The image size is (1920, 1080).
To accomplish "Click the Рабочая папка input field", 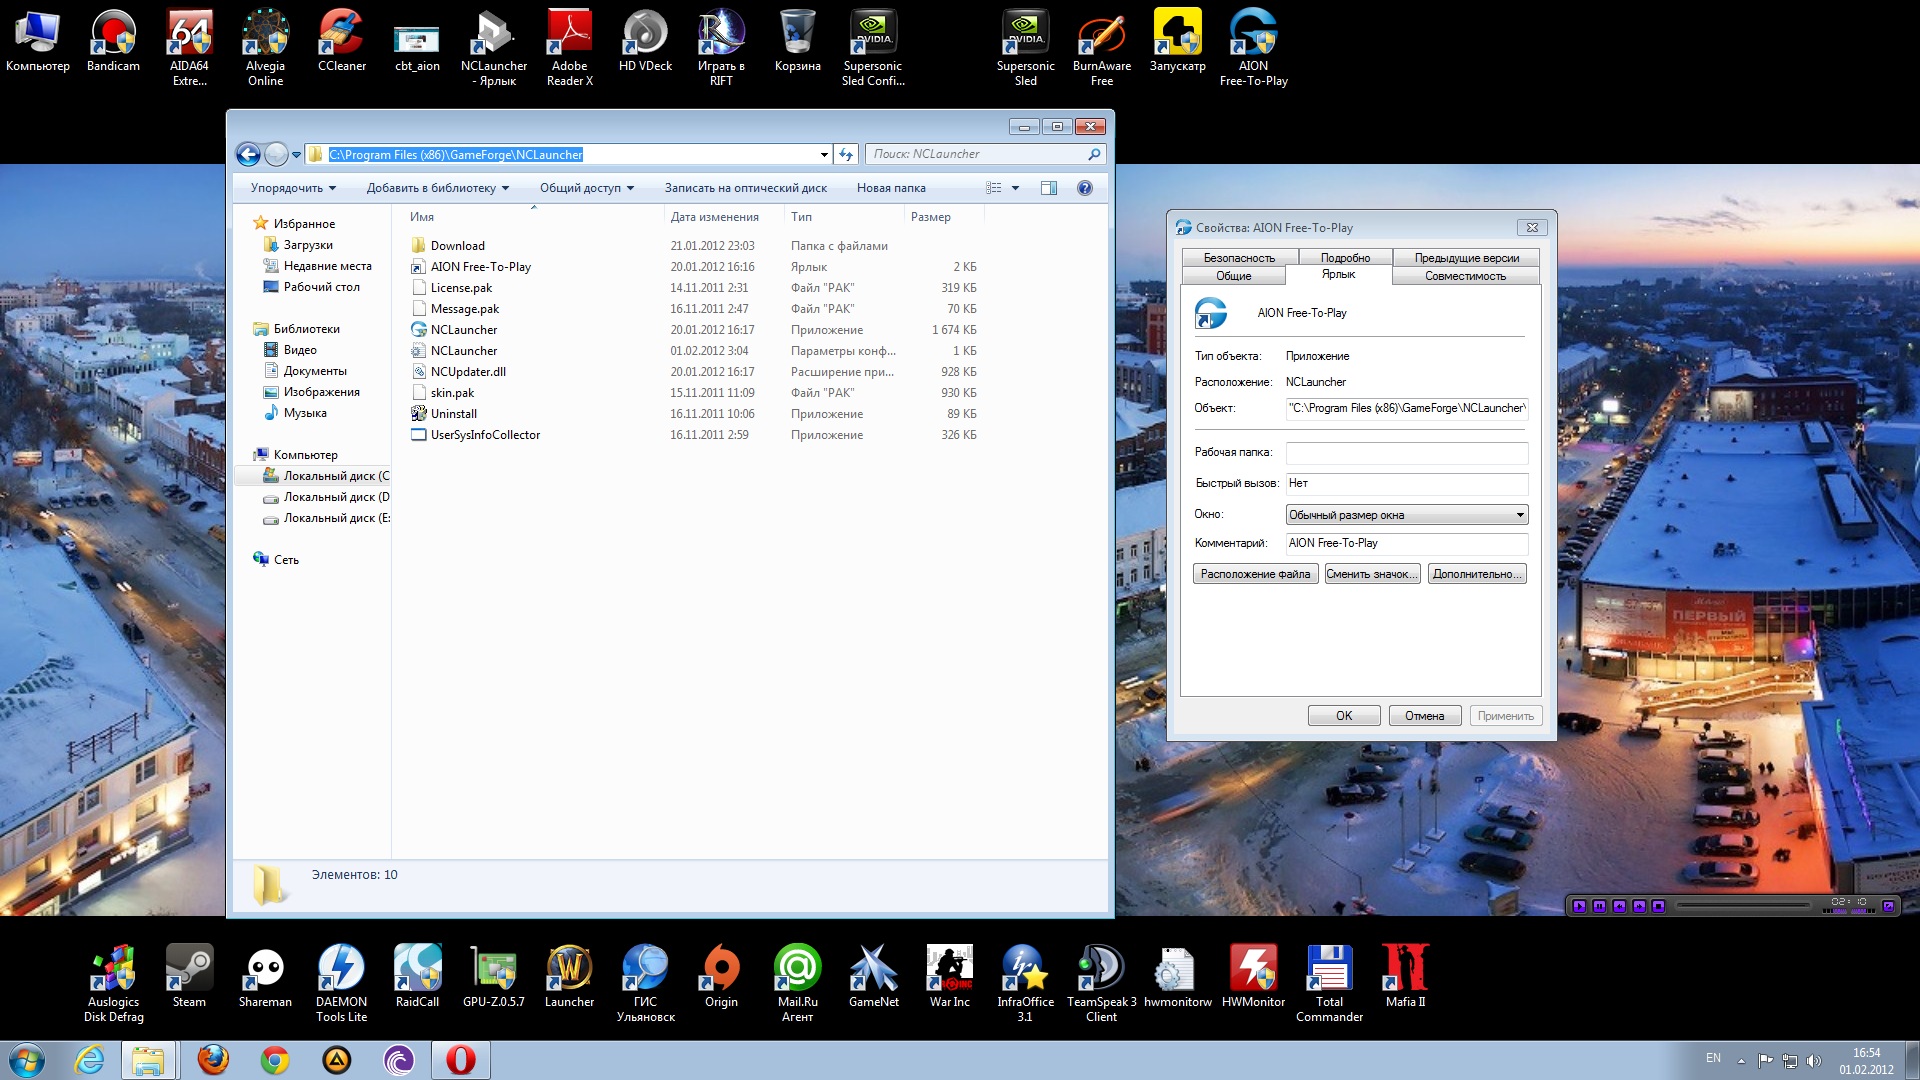I will coord(1406,453).
